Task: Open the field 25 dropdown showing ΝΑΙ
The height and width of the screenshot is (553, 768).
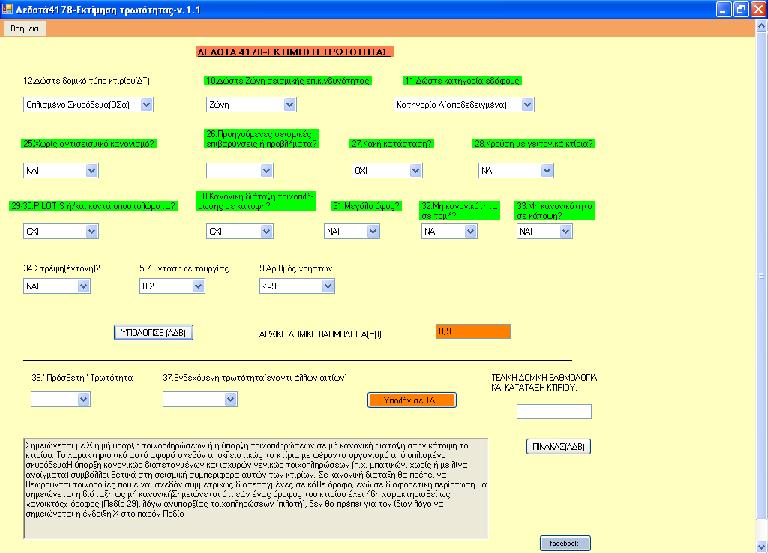Action: pyautogui.click(x=91, y=171)
